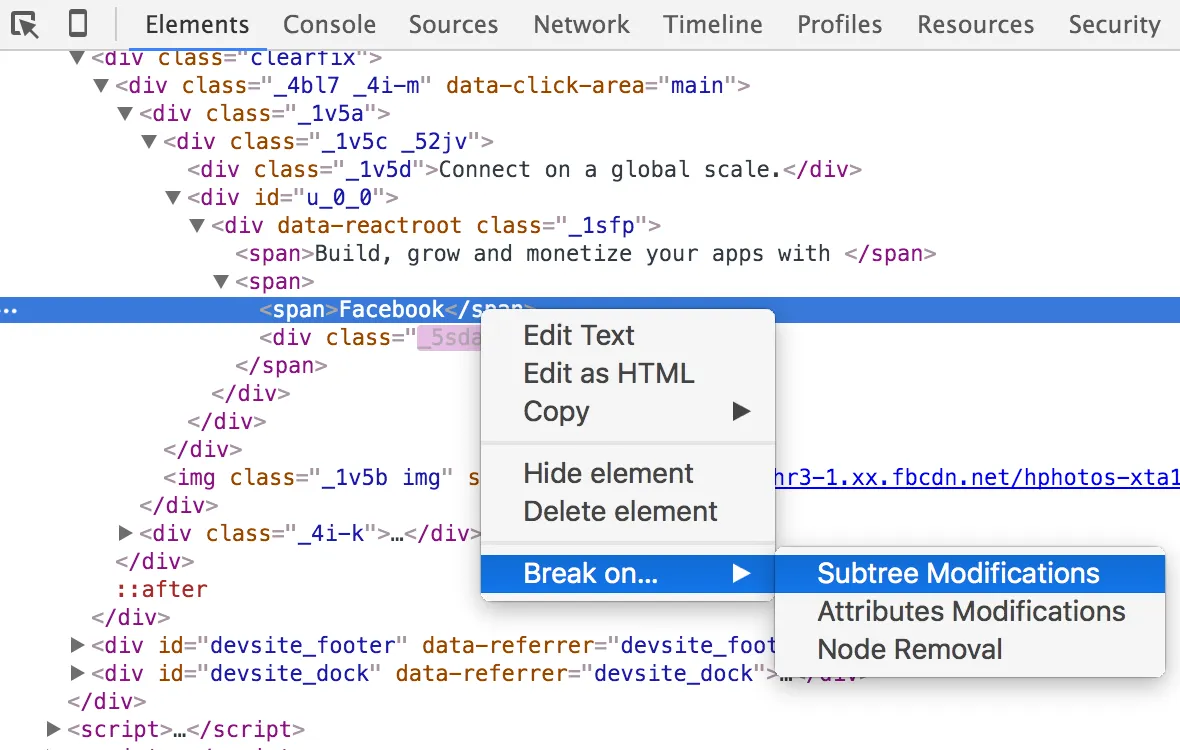The image size is (1180, 750).
Task: Expand the collapsed script node
Action: [x=54, y=729]
